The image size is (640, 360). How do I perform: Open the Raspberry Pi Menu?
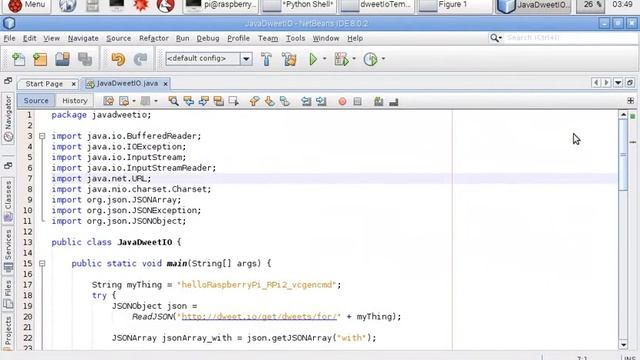point(27,5)
